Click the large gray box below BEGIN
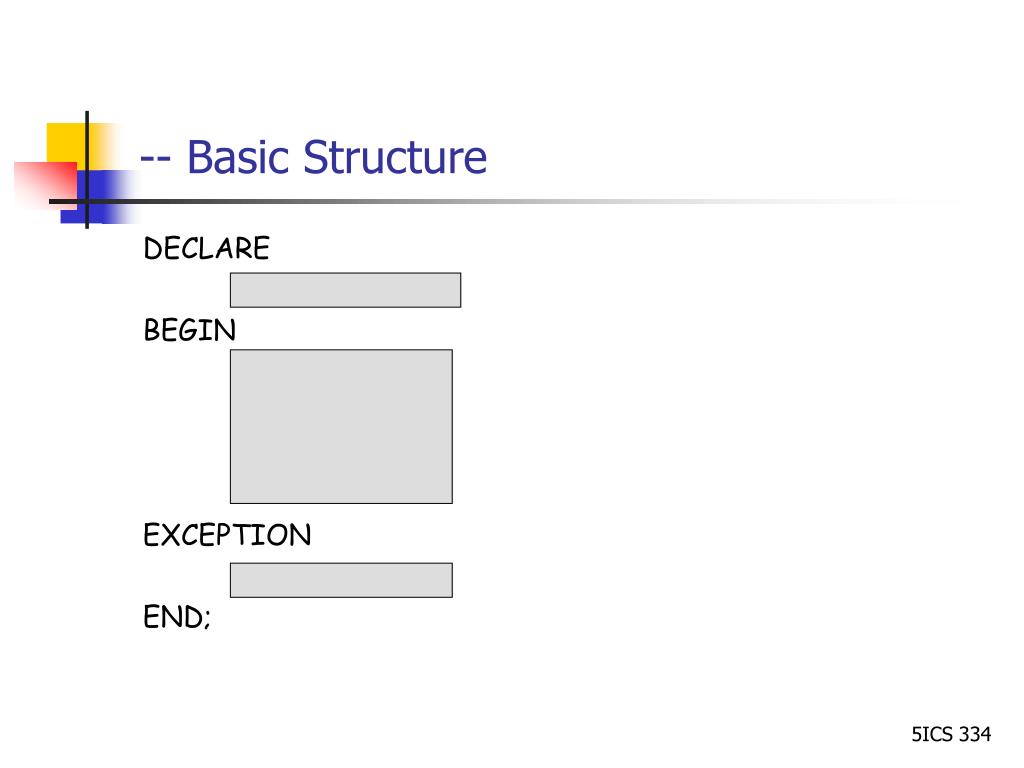The height and width of the screenshot is (768, 1024). click(341, 426)
